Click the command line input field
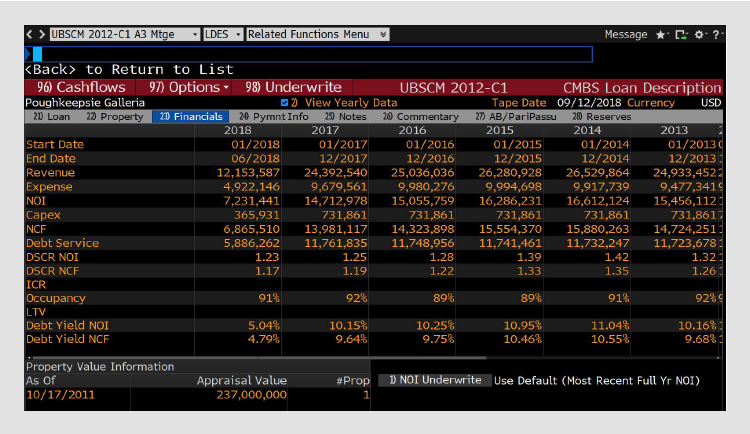This screenshot has height=434, width=750. 309,54
